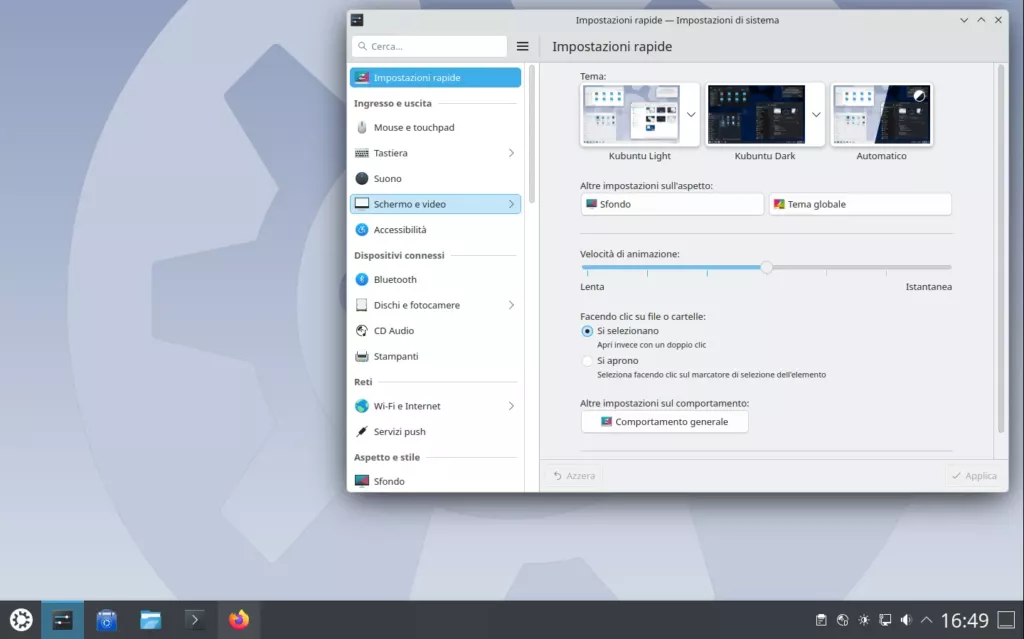Select the Si aprono radio option
The image size is (1024, 639).
click(x=587, y=361)
